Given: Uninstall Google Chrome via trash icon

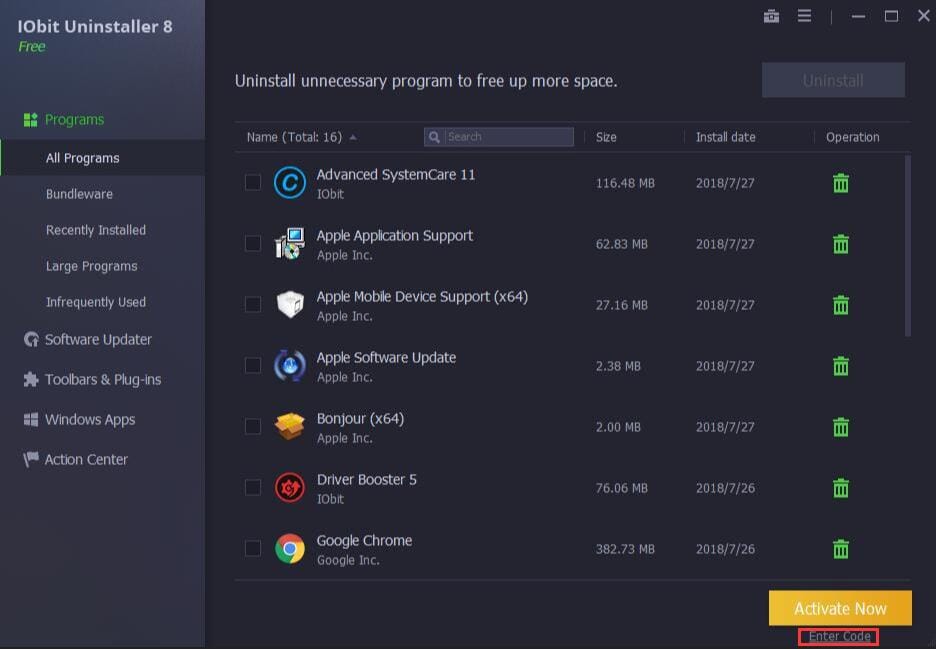Looking at the screenshot, I should (840, 548).
